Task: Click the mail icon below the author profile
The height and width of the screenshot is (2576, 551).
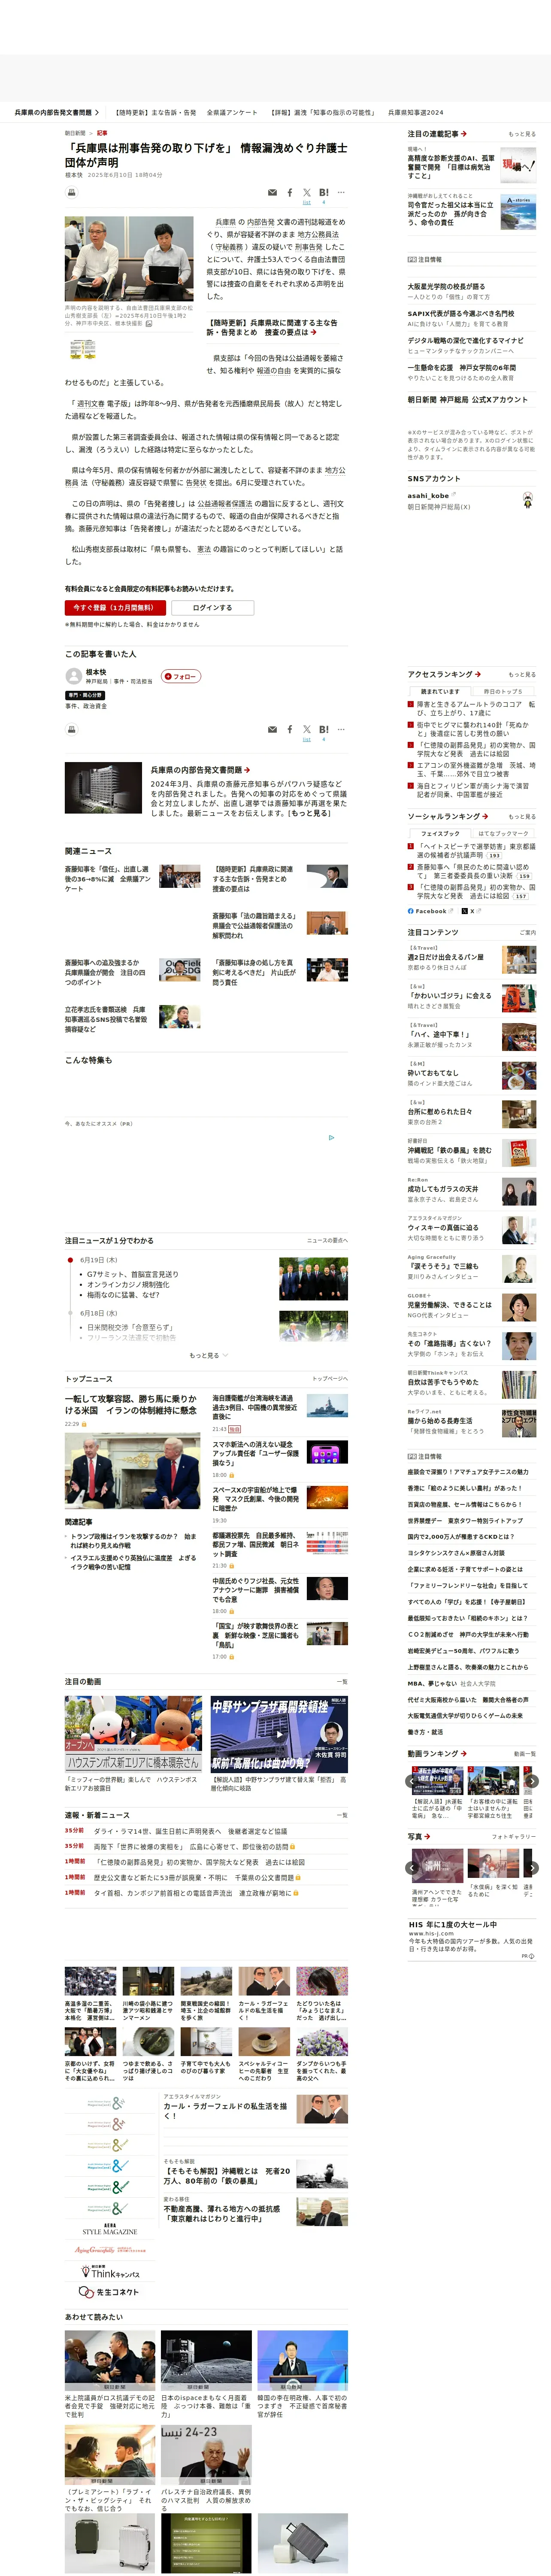Action: tap(272, 730)
